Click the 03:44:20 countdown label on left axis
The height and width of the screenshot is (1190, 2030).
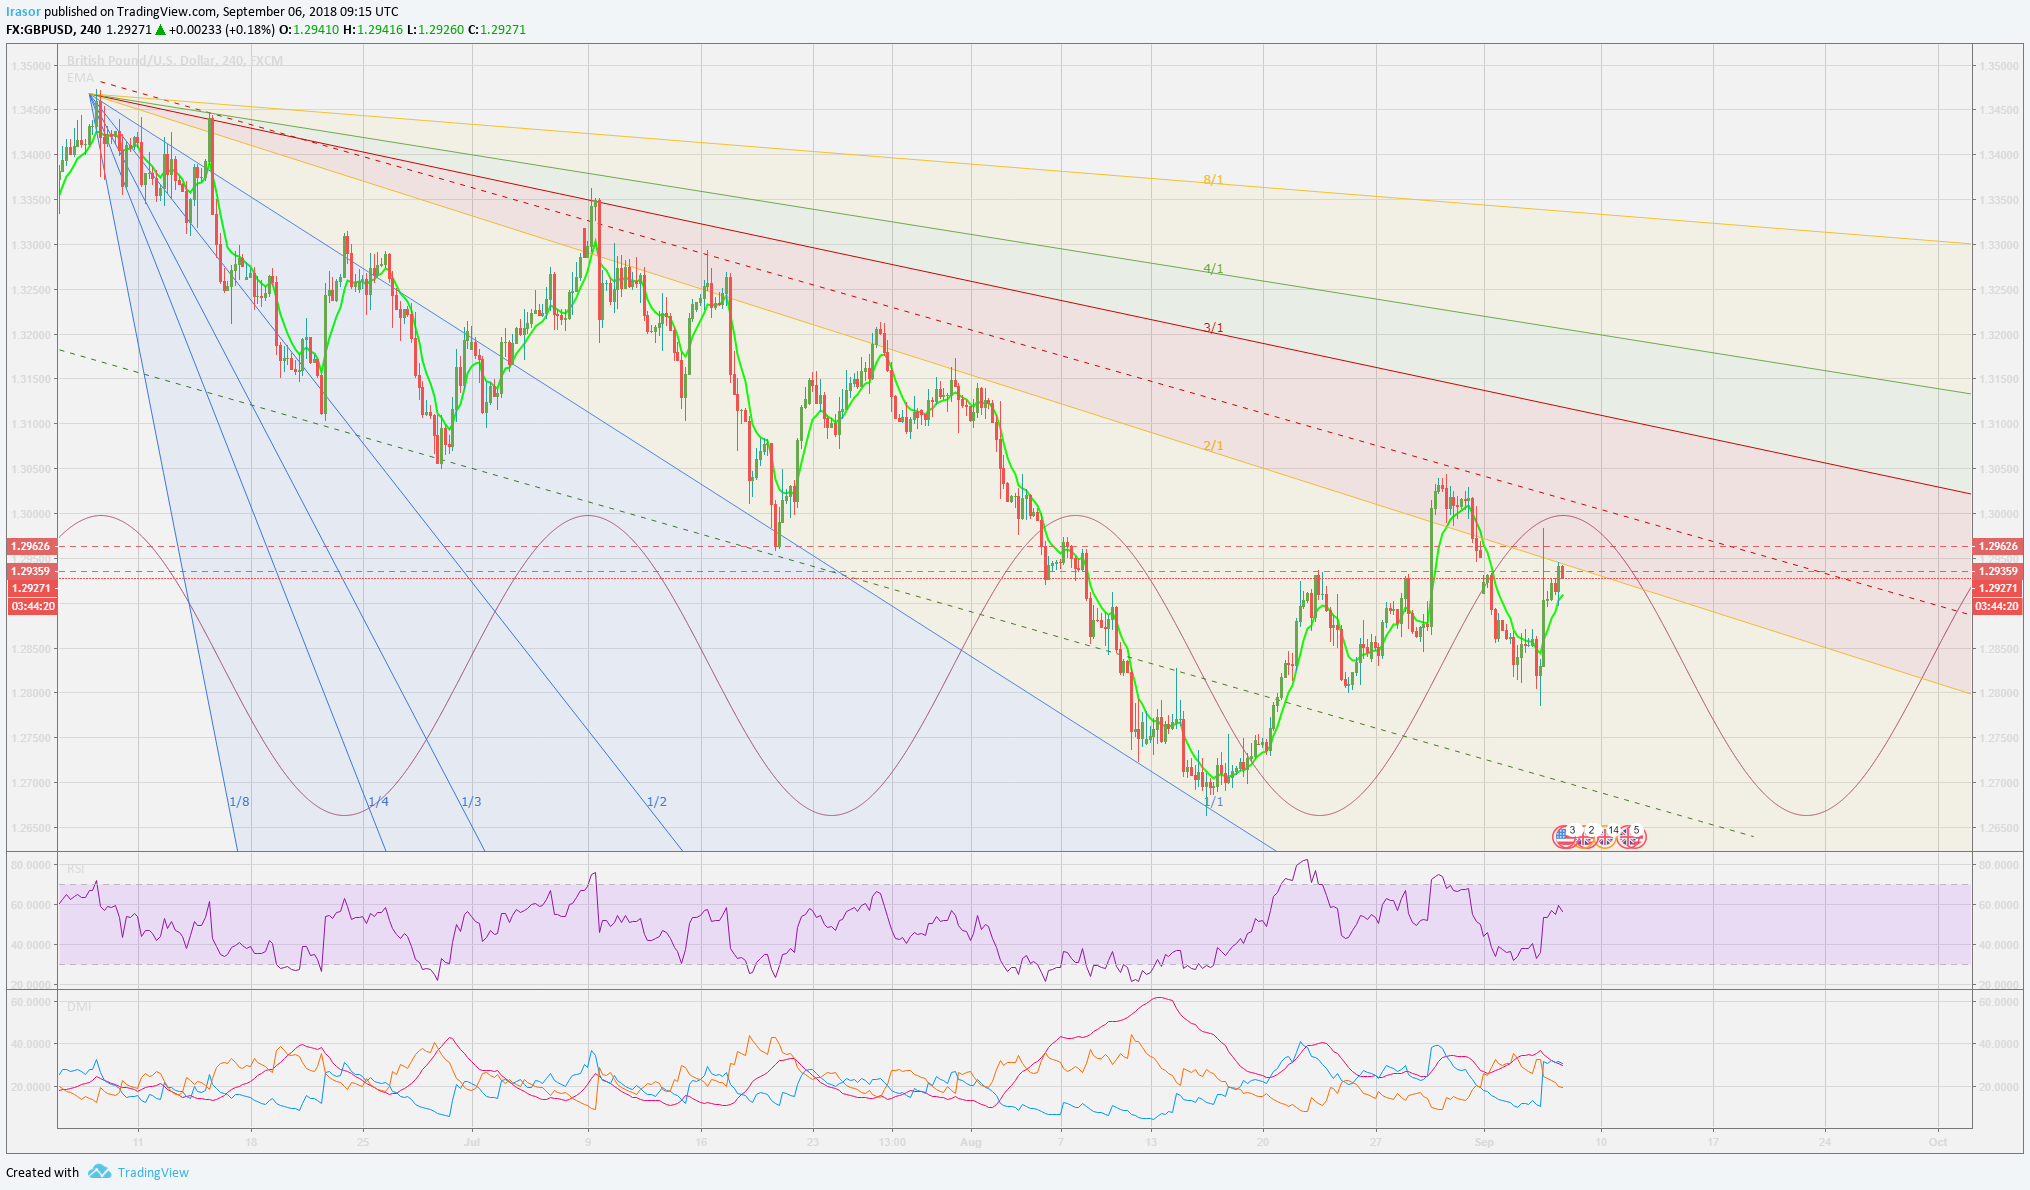coord(33,606)
